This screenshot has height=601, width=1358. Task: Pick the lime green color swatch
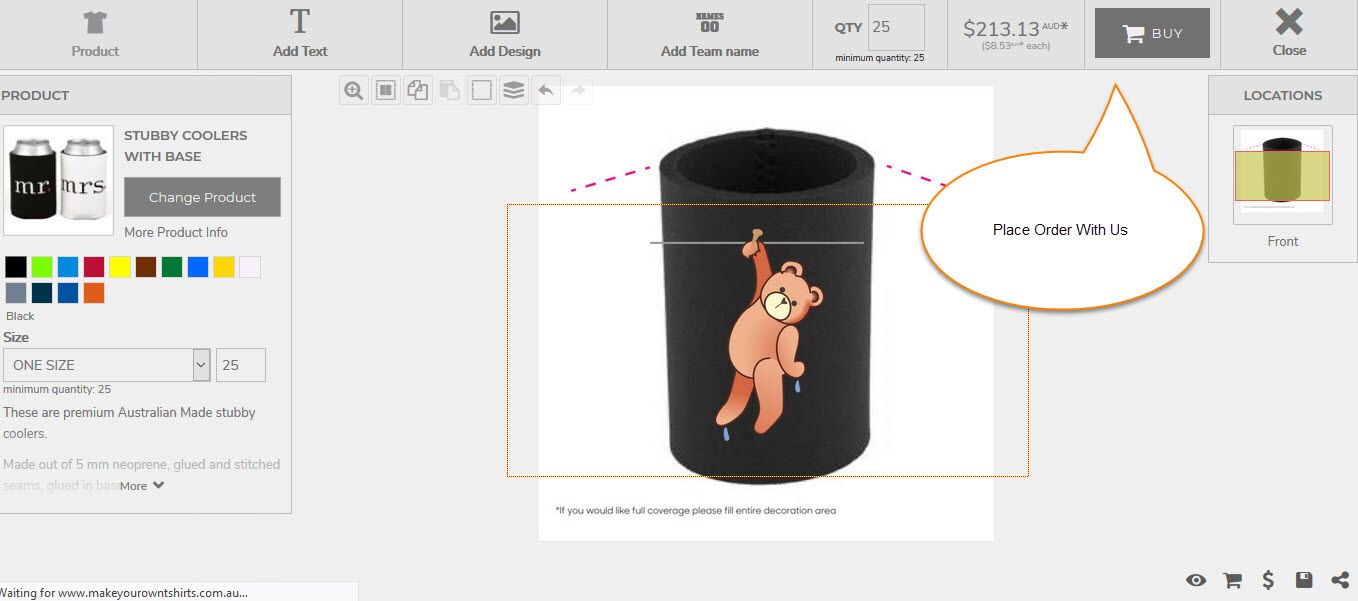pyautogui.click(x=42, y=267)
